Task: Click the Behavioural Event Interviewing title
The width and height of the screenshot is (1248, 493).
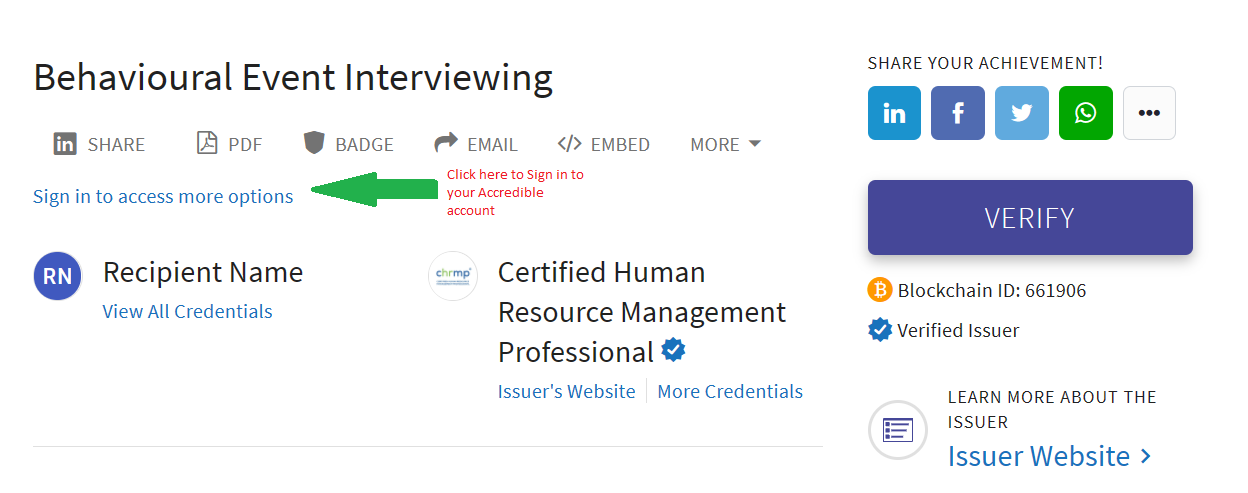Action: tap(293, 77)
